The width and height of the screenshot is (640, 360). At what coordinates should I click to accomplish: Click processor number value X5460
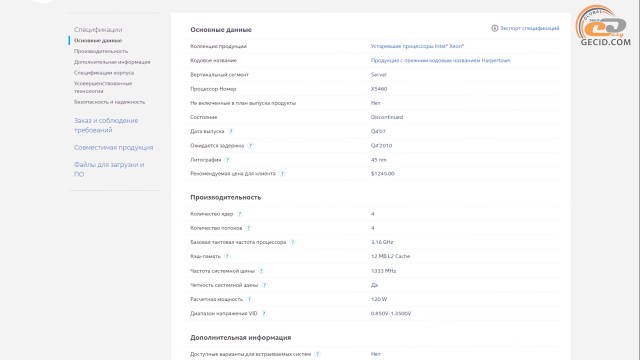coord(379,89)
